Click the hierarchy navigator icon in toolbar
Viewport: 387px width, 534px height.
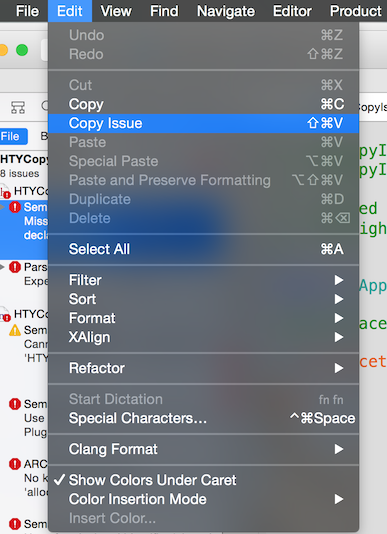18,107
